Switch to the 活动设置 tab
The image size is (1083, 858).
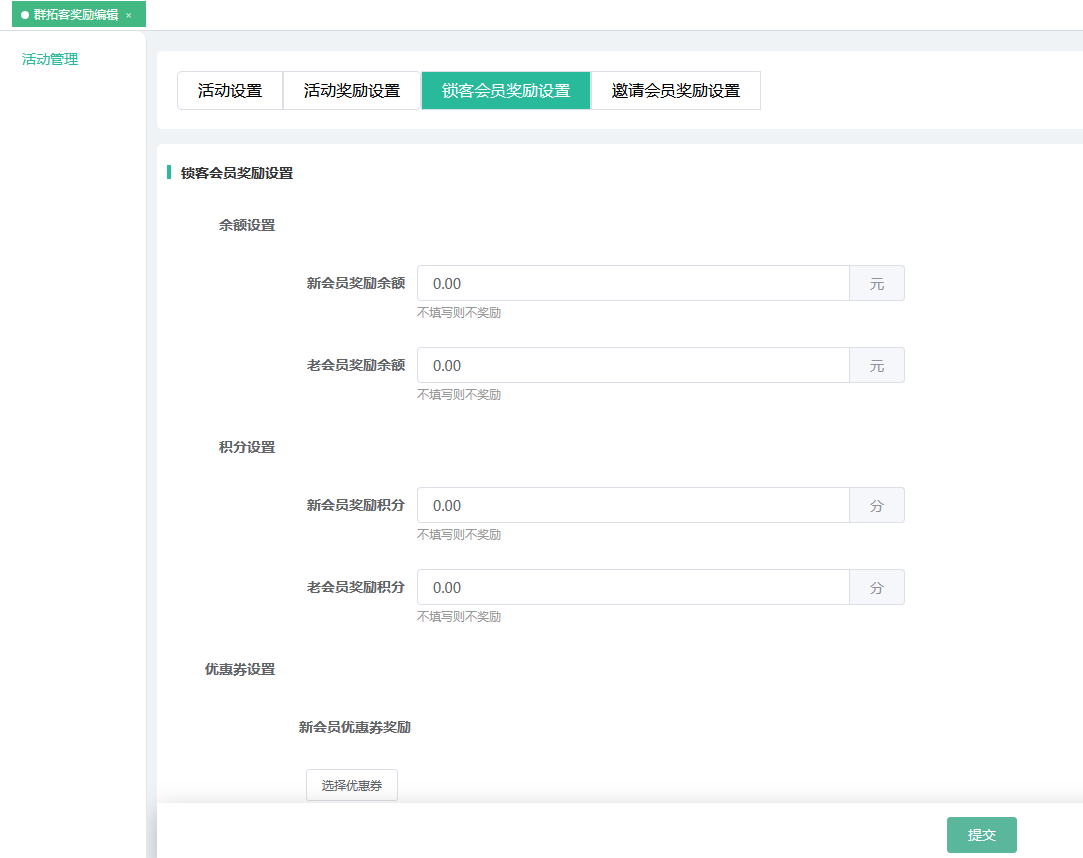(230, 91)
